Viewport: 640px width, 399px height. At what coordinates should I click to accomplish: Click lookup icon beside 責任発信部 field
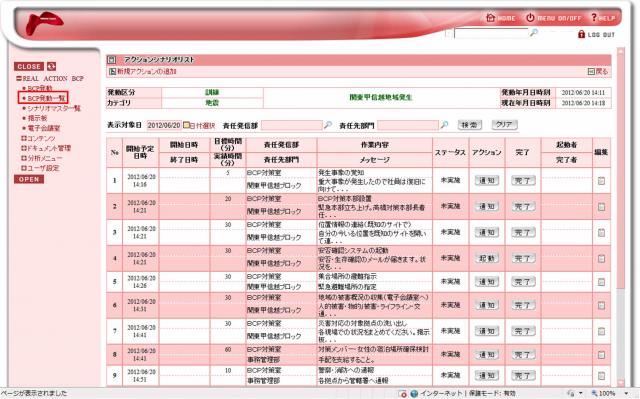[x=327, y=125]
